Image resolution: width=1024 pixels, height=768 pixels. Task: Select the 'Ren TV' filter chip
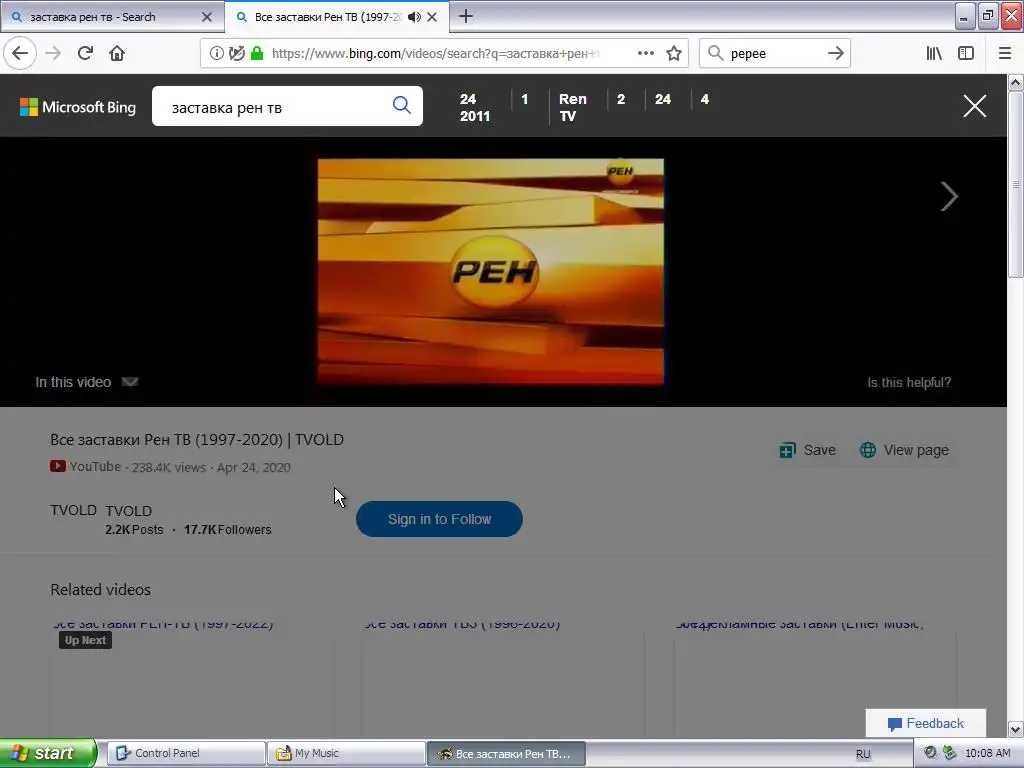tap(573, 108)
